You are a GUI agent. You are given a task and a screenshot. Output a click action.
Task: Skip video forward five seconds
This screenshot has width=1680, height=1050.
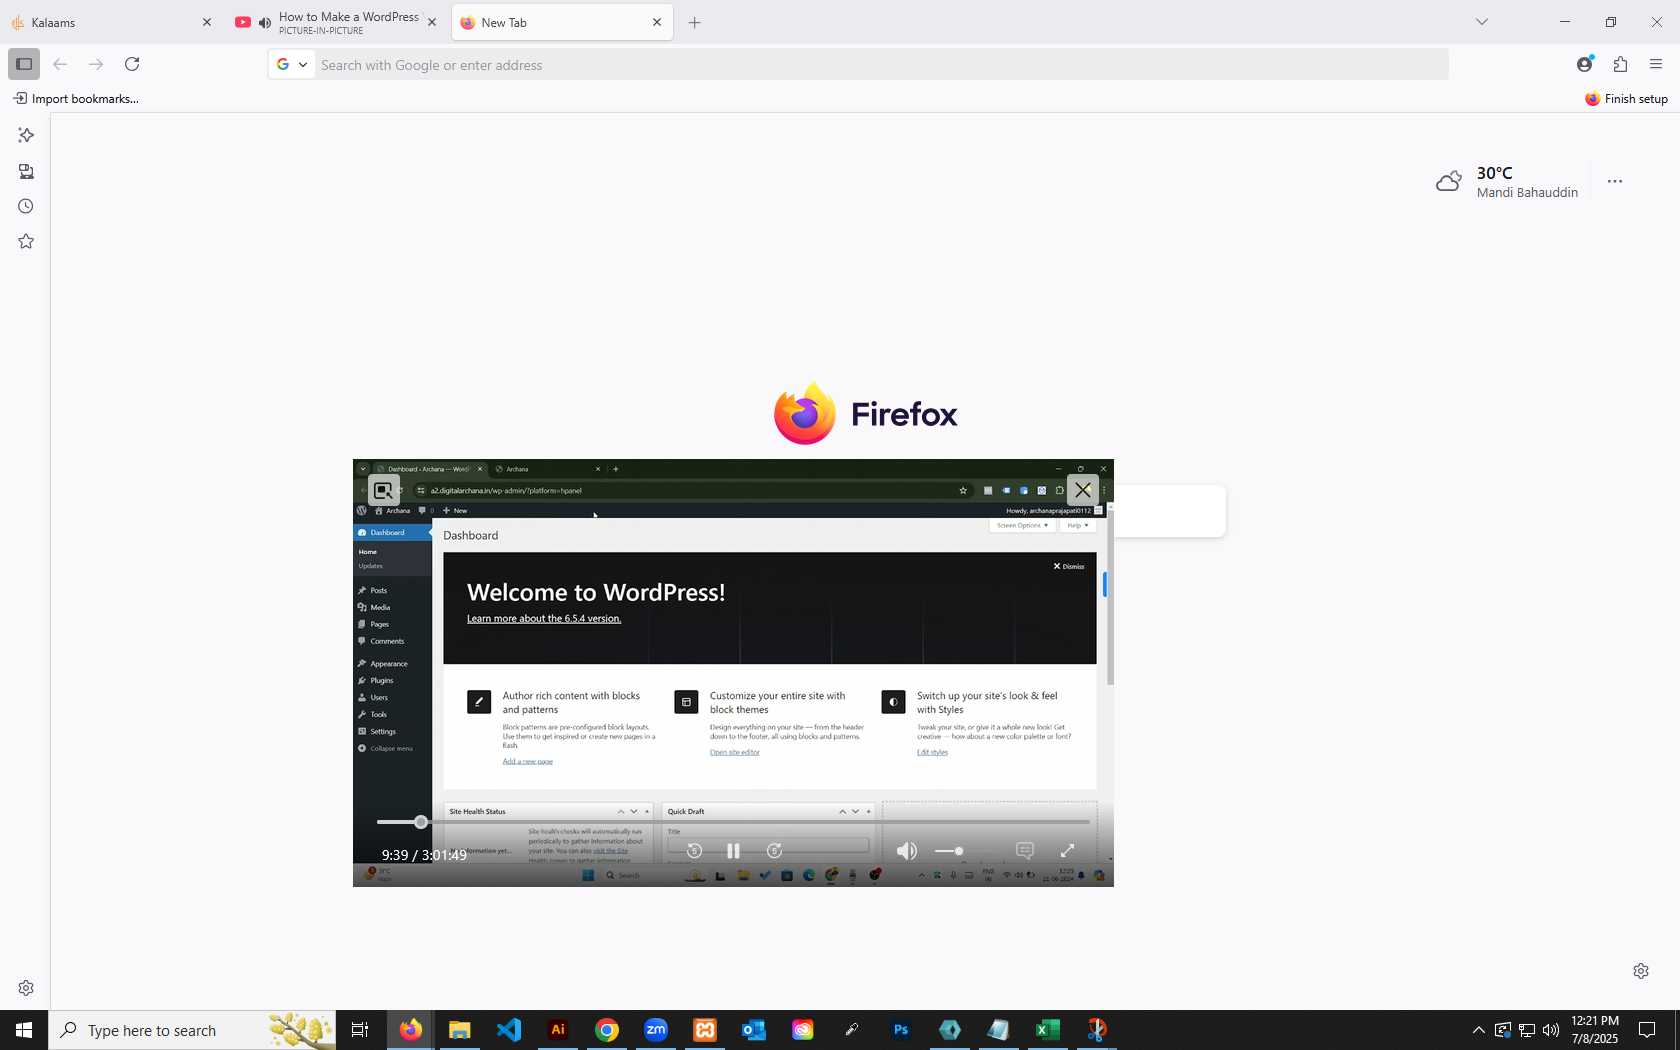(774, 851)
